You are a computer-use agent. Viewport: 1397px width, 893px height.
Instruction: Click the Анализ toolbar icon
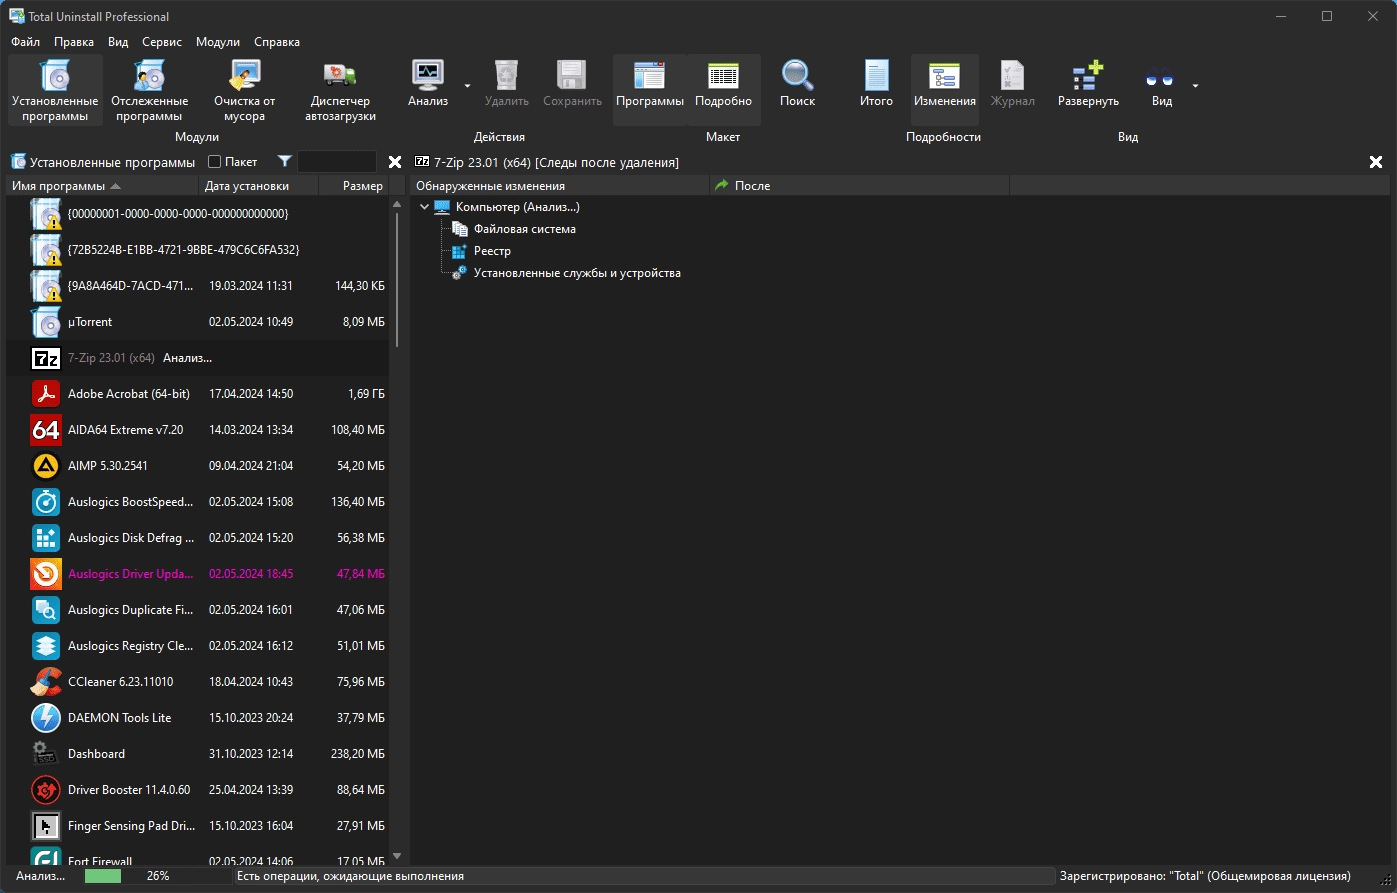[x=428, y=76]
